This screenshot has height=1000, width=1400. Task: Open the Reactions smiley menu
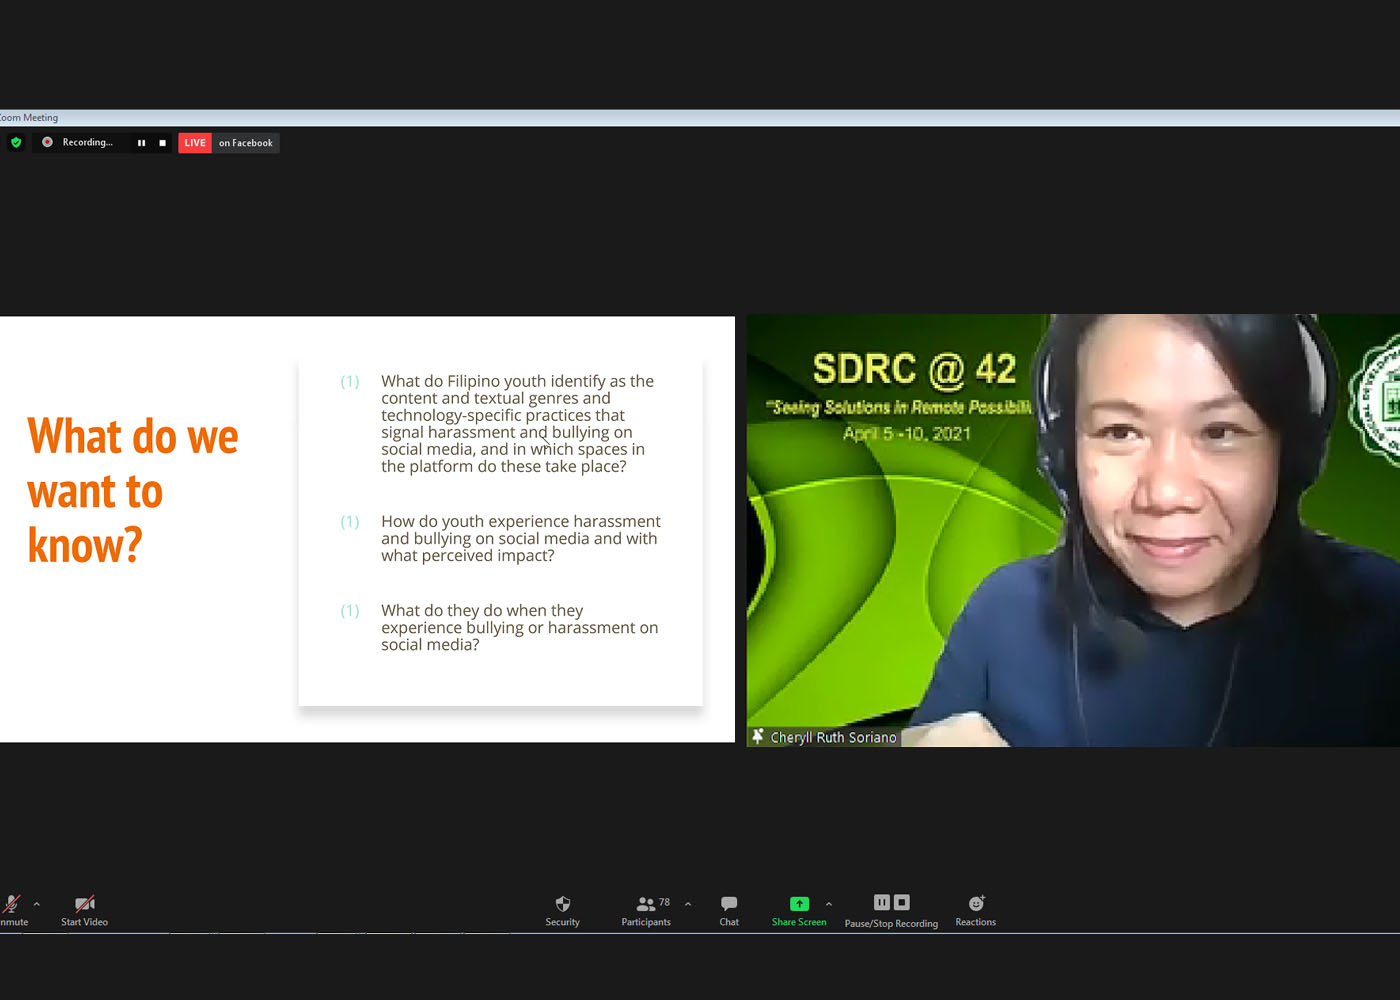976,910
